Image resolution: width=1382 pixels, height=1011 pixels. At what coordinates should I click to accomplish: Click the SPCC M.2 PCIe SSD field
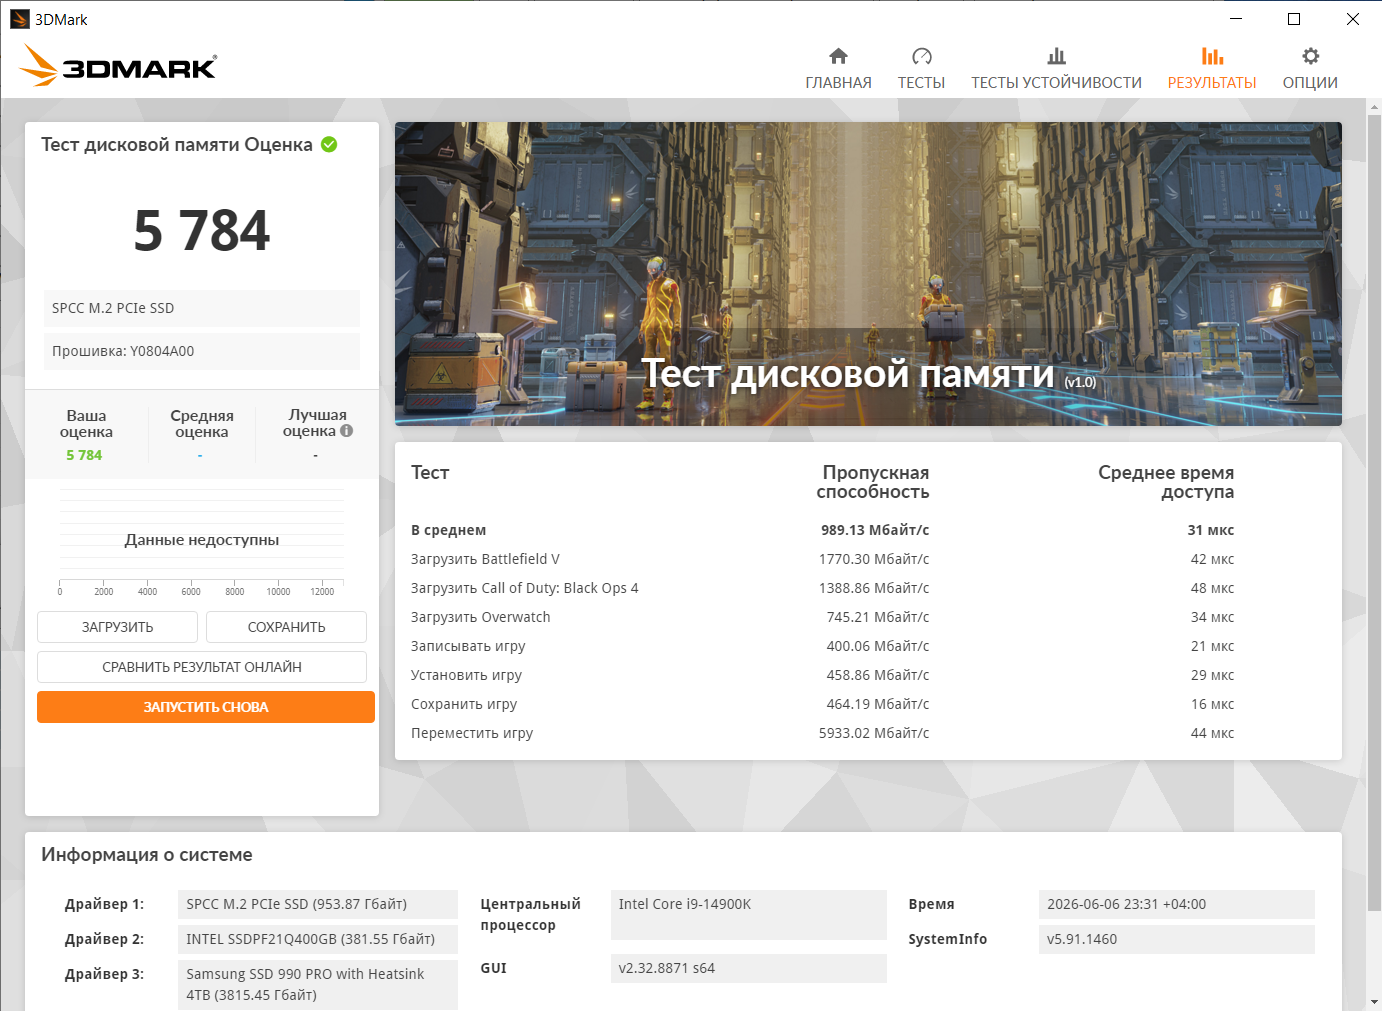(202, 308)
